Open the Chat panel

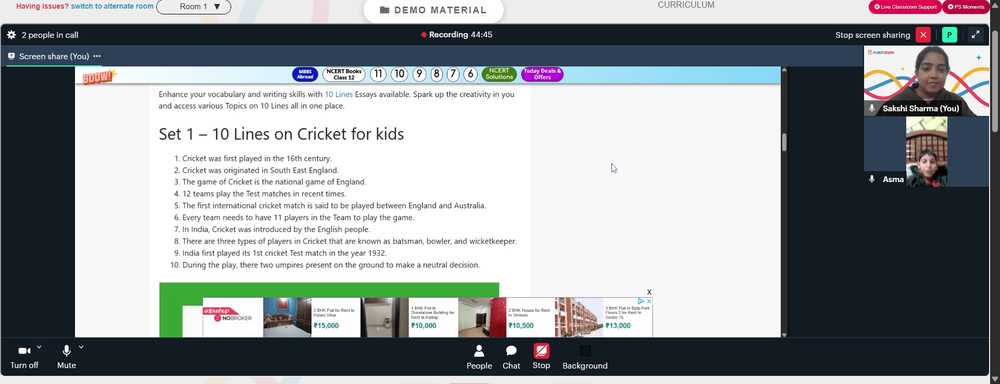click(511, 357)
